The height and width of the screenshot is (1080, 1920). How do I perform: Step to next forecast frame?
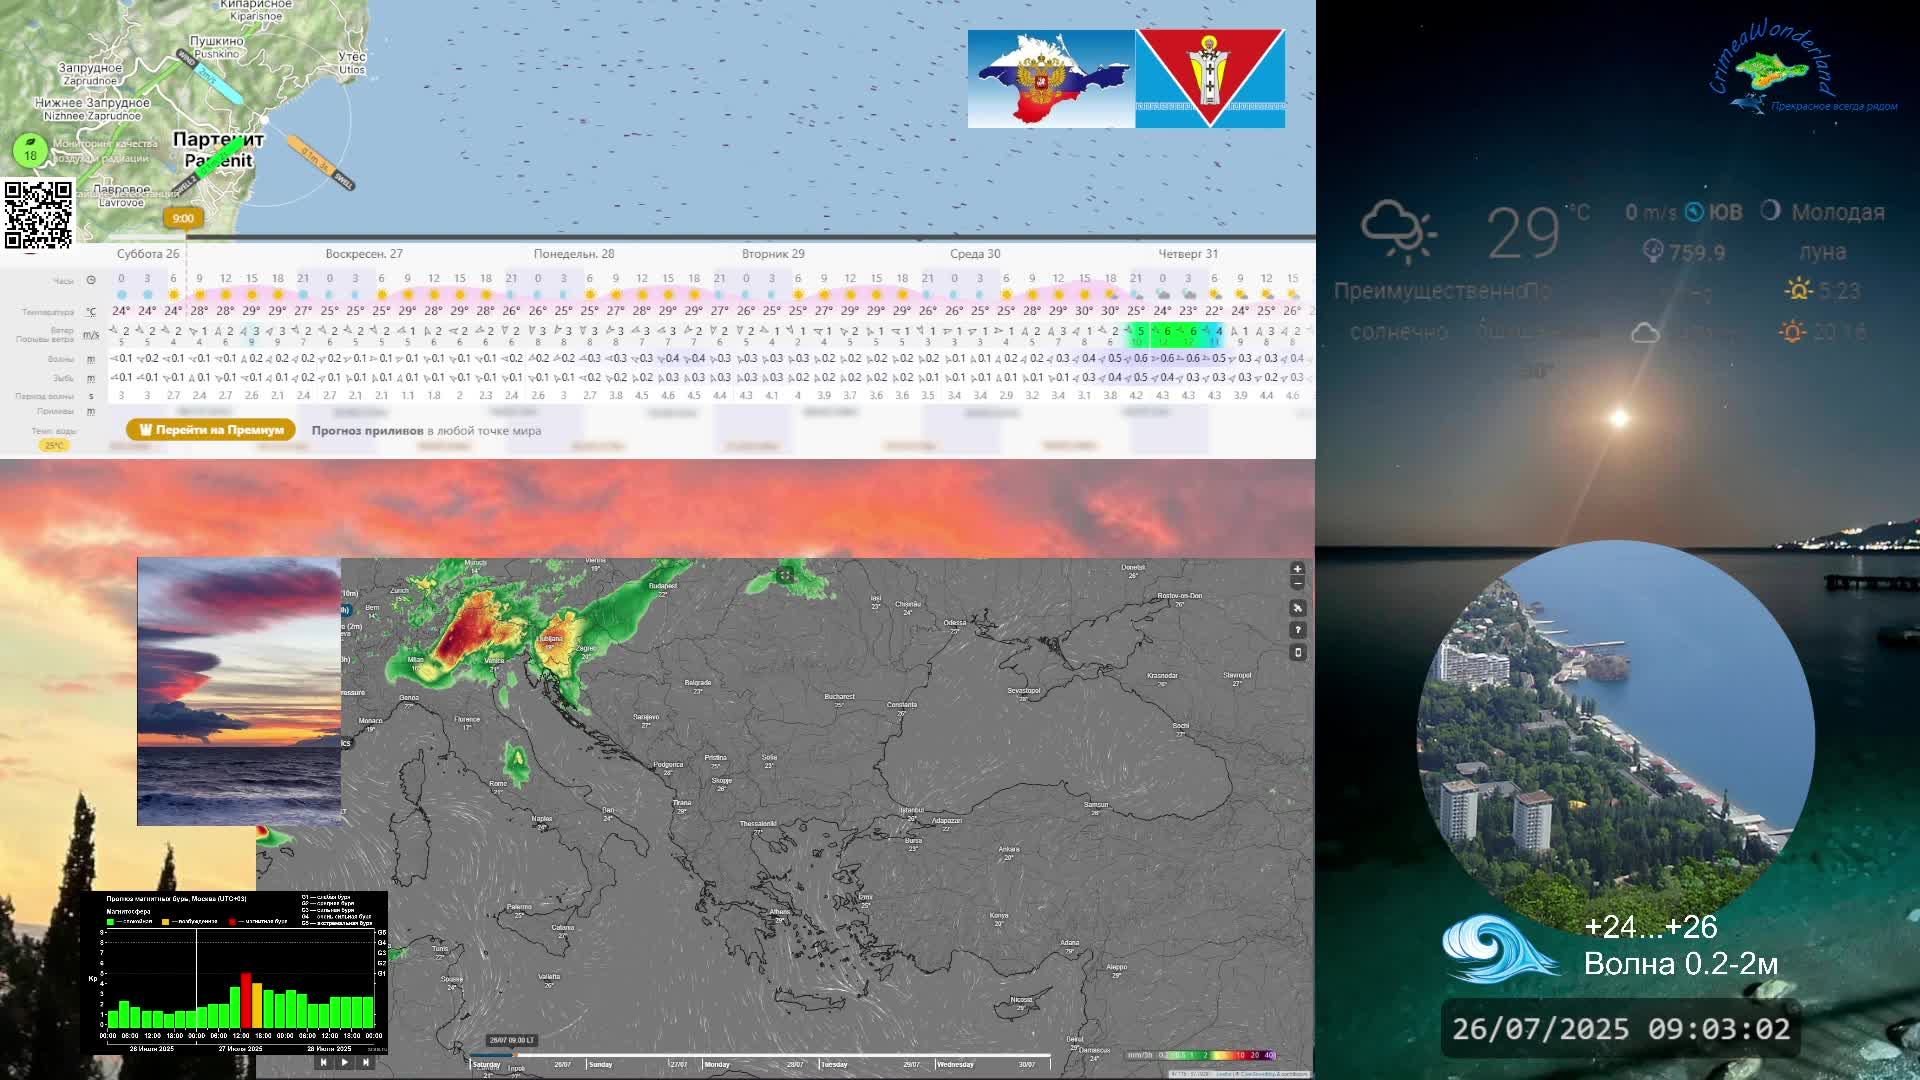point(365,1062)
